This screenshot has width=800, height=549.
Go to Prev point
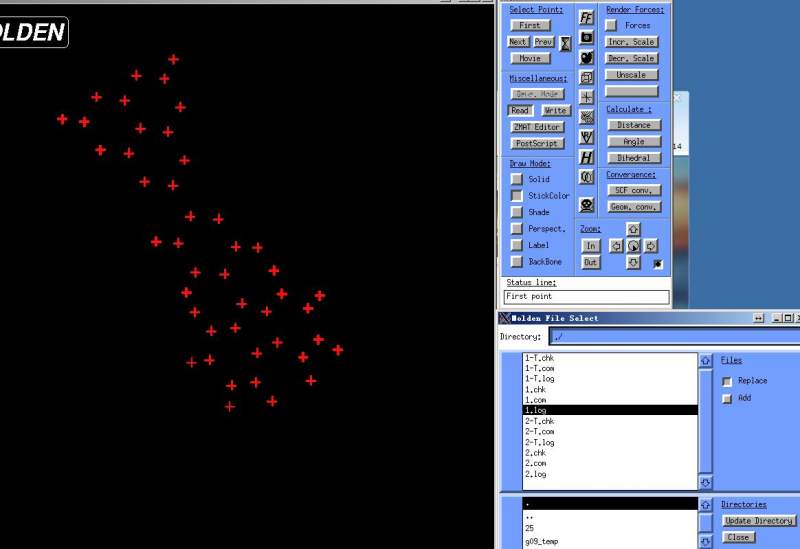tap(544, 42)
